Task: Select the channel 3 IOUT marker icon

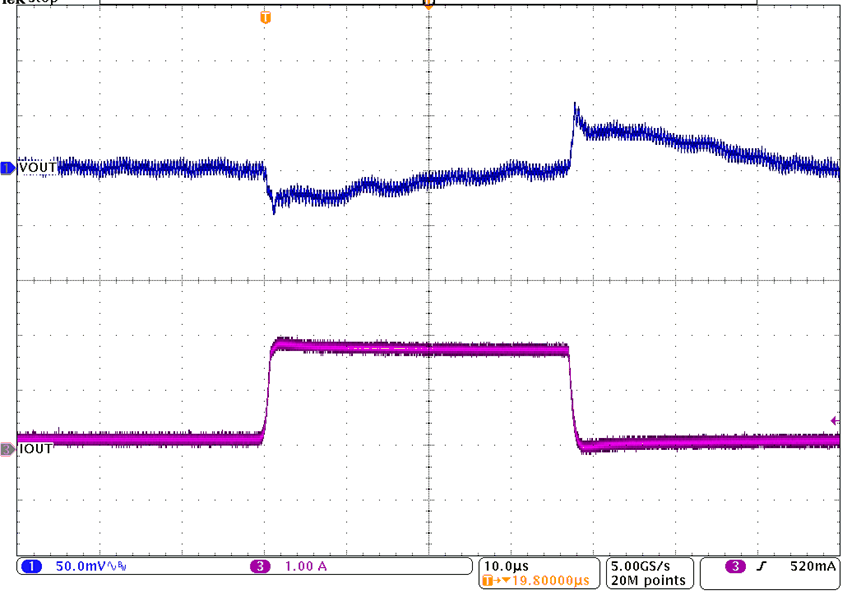Action: tap(8, 448)
